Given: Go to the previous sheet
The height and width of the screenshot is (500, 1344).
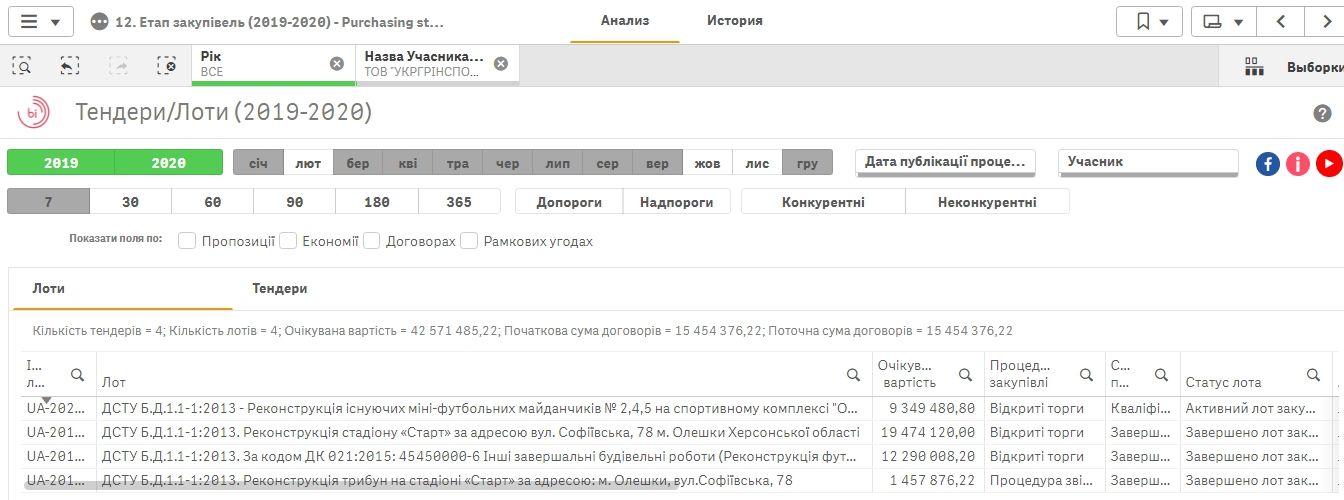Looking at the screenshot, I should [x=1280, y=21].
